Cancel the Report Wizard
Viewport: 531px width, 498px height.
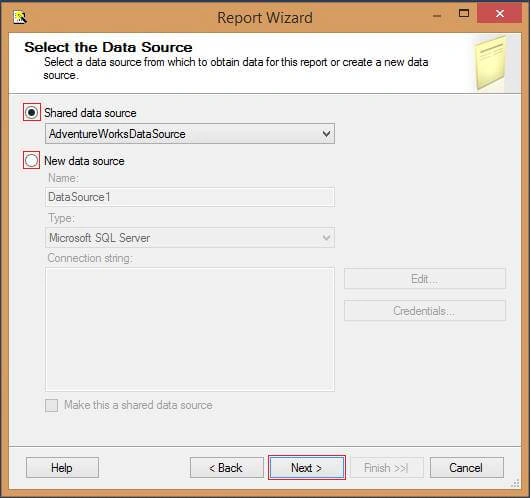(x=467, y=468)
